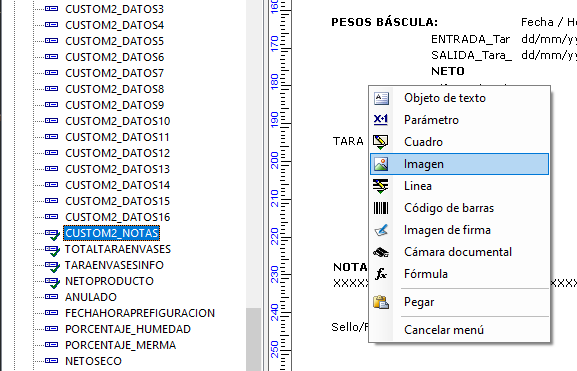Click the Parámetro X+1 icon
This screenshot has width=577, height=371.
(381, 120)
